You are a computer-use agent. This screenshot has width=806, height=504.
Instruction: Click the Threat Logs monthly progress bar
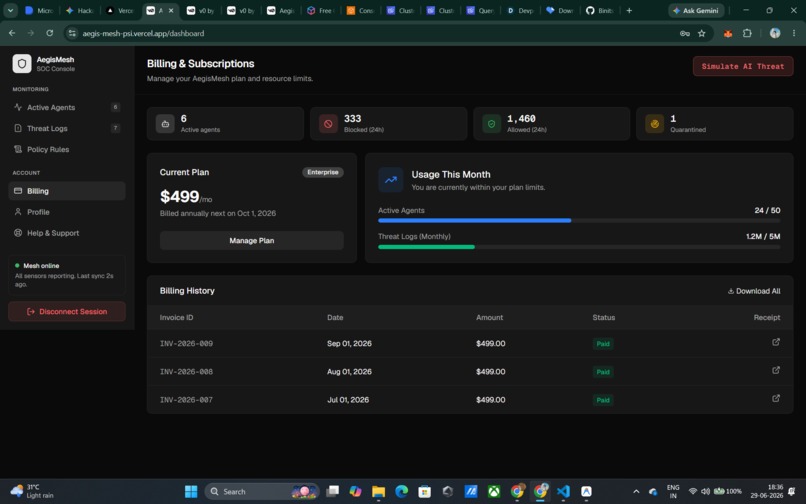click(579, 247)
